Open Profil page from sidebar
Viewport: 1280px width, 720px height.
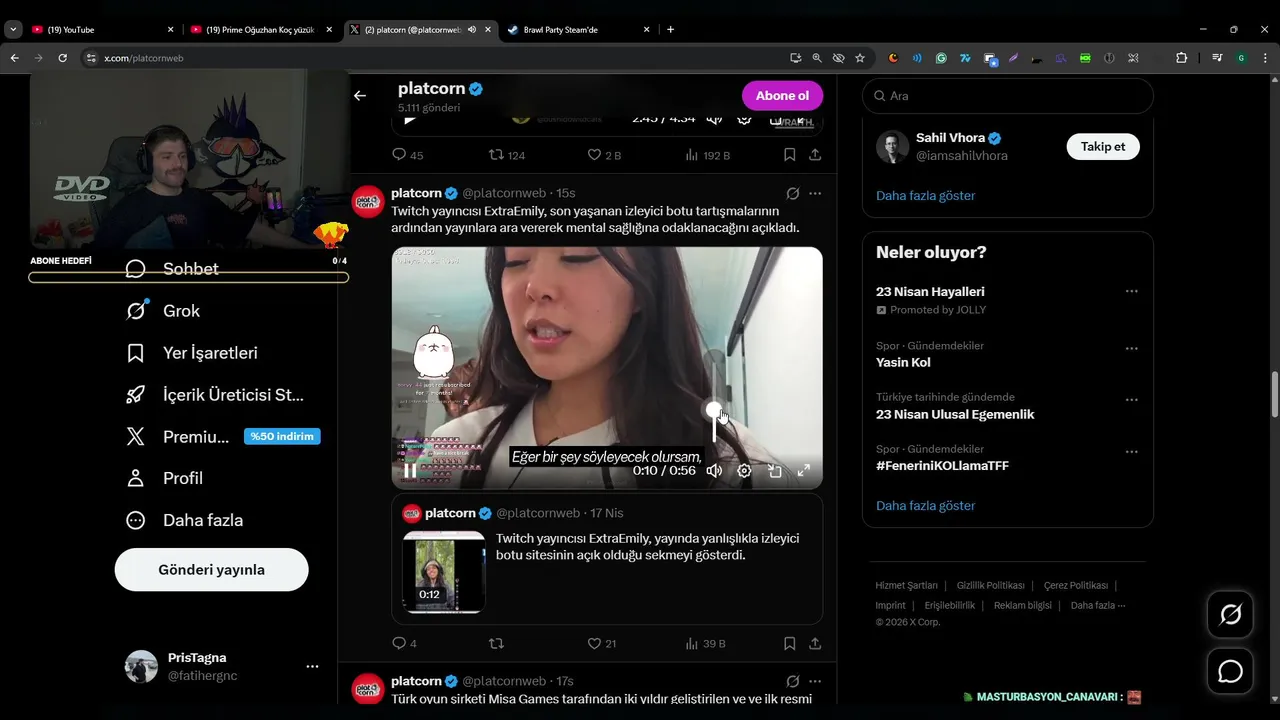click(165, 478)
